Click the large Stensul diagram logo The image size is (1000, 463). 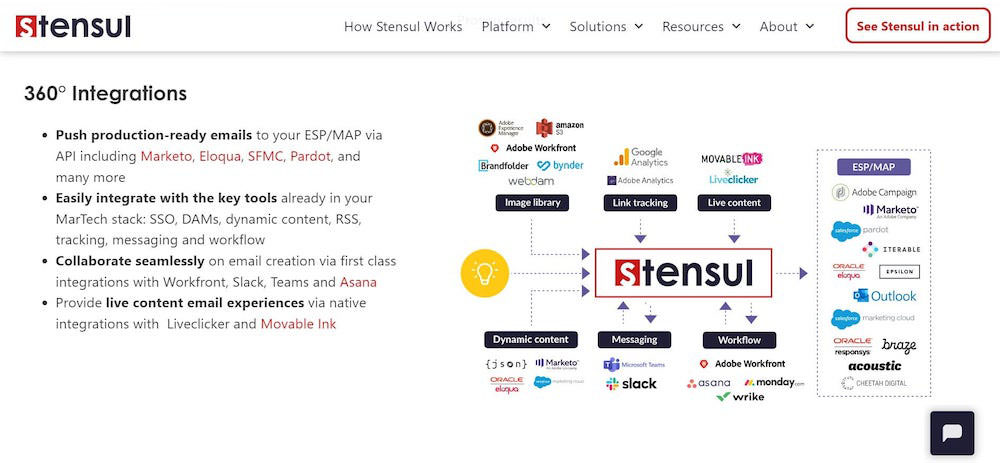pyautogui.click(x=683, y=273)
